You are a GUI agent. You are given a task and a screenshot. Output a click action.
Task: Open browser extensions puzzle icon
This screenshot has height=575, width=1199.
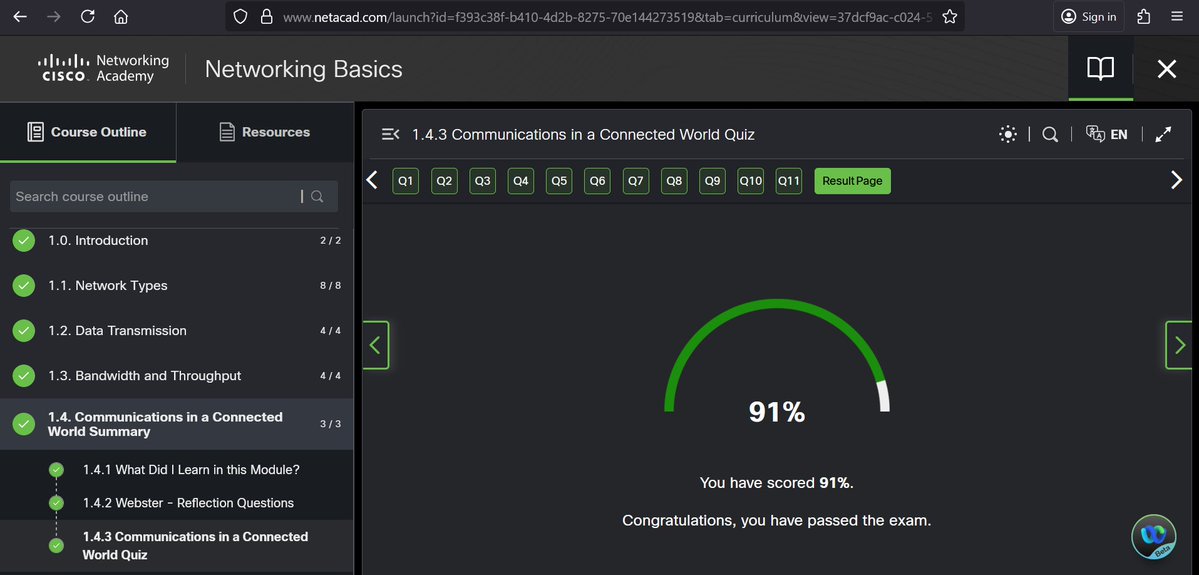click(1144, 17)
